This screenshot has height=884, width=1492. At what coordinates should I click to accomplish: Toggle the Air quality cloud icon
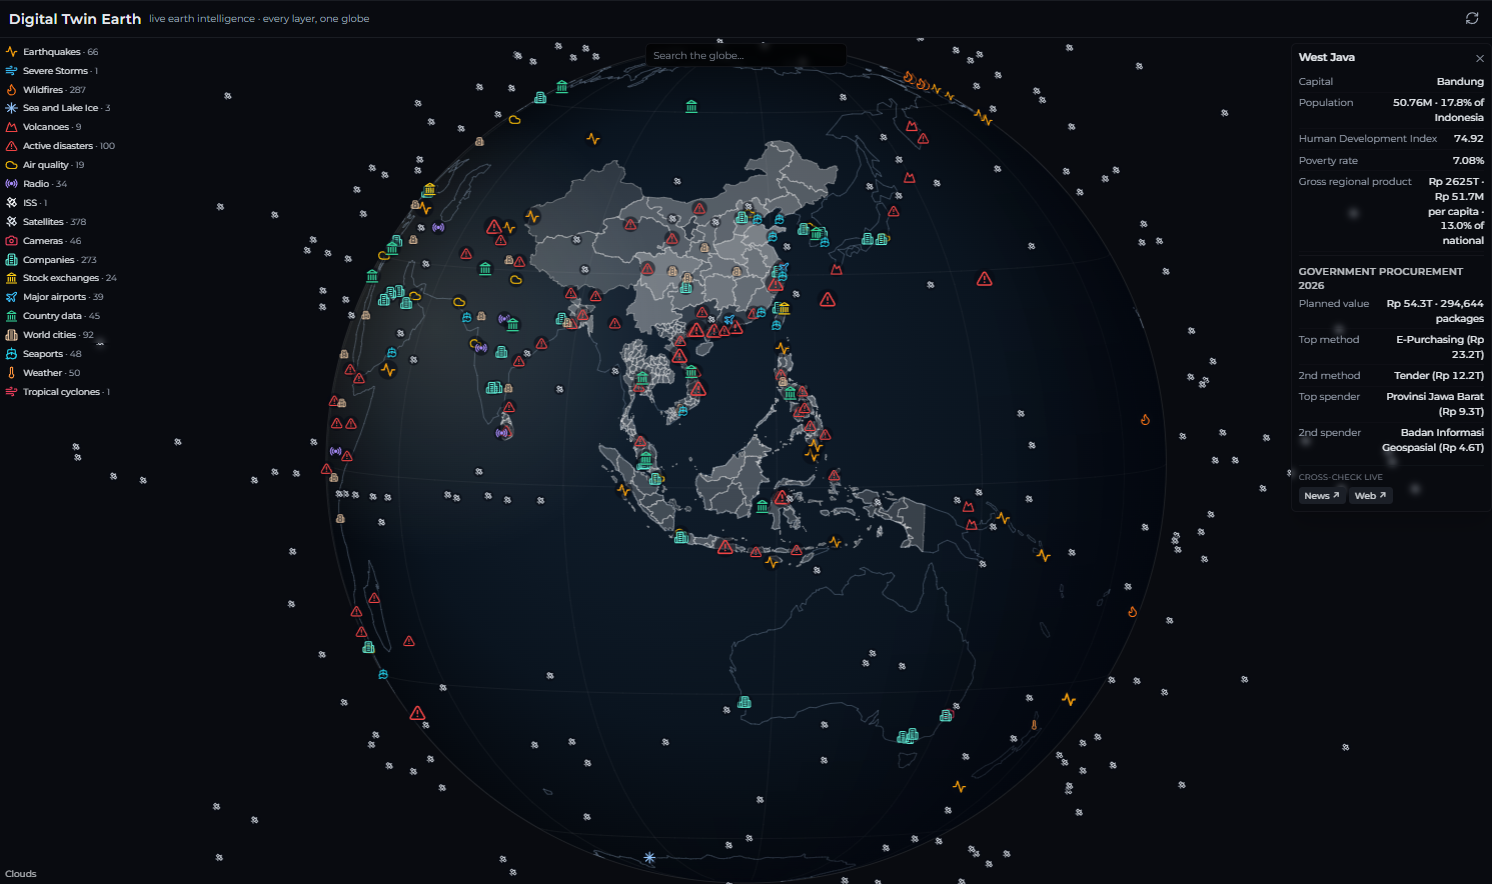[x=12, y=165]
